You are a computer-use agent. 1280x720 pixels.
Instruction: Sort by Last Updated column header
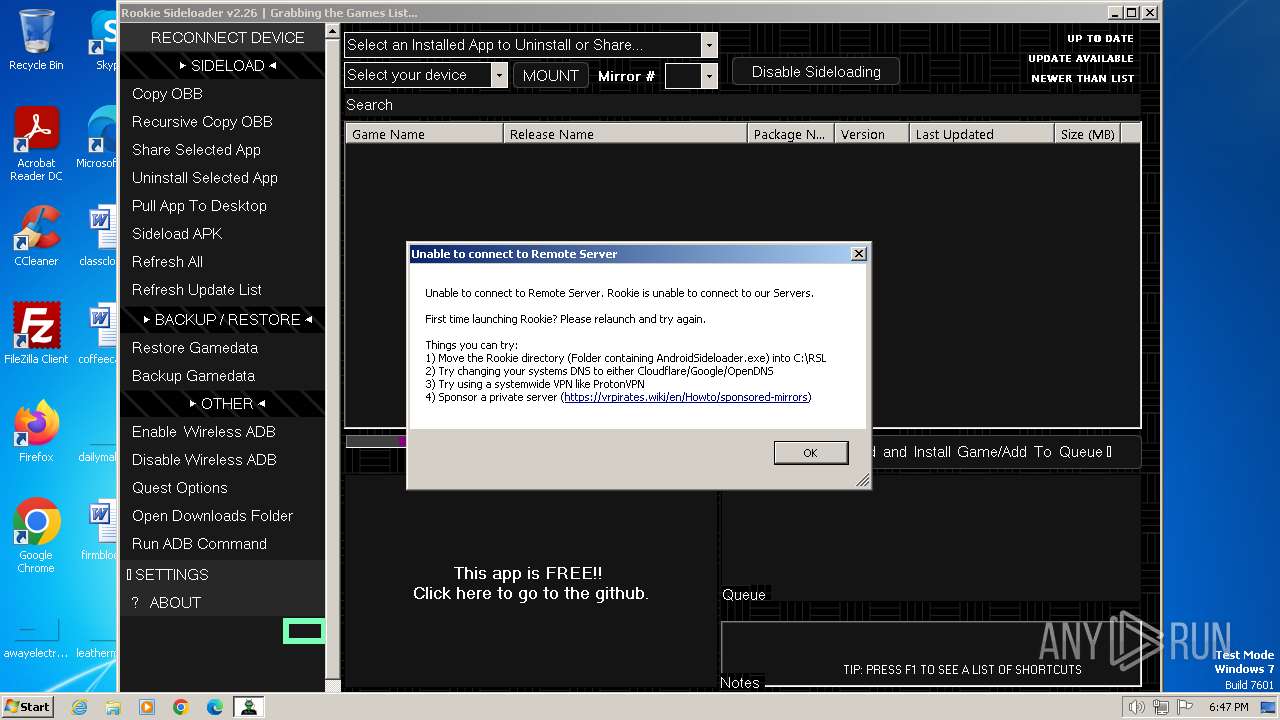[982, 134]
